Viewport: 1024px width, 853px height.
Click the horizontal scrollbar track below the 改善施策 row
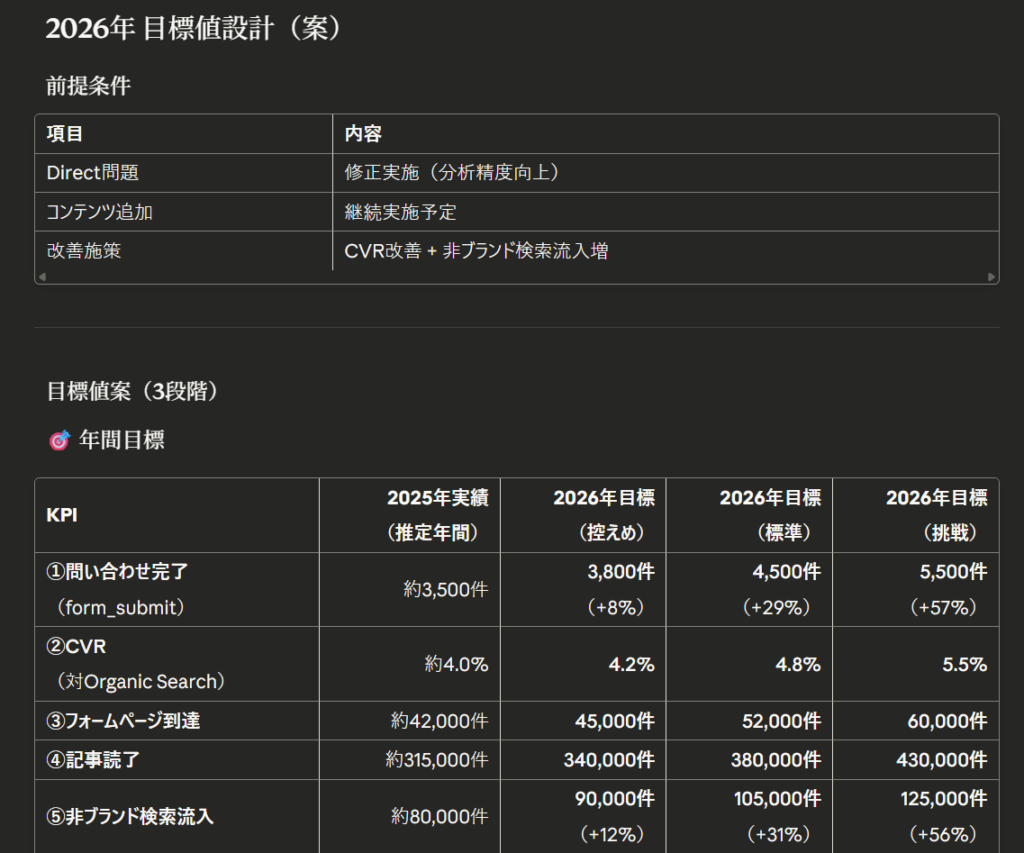click(x=516, y=277)
